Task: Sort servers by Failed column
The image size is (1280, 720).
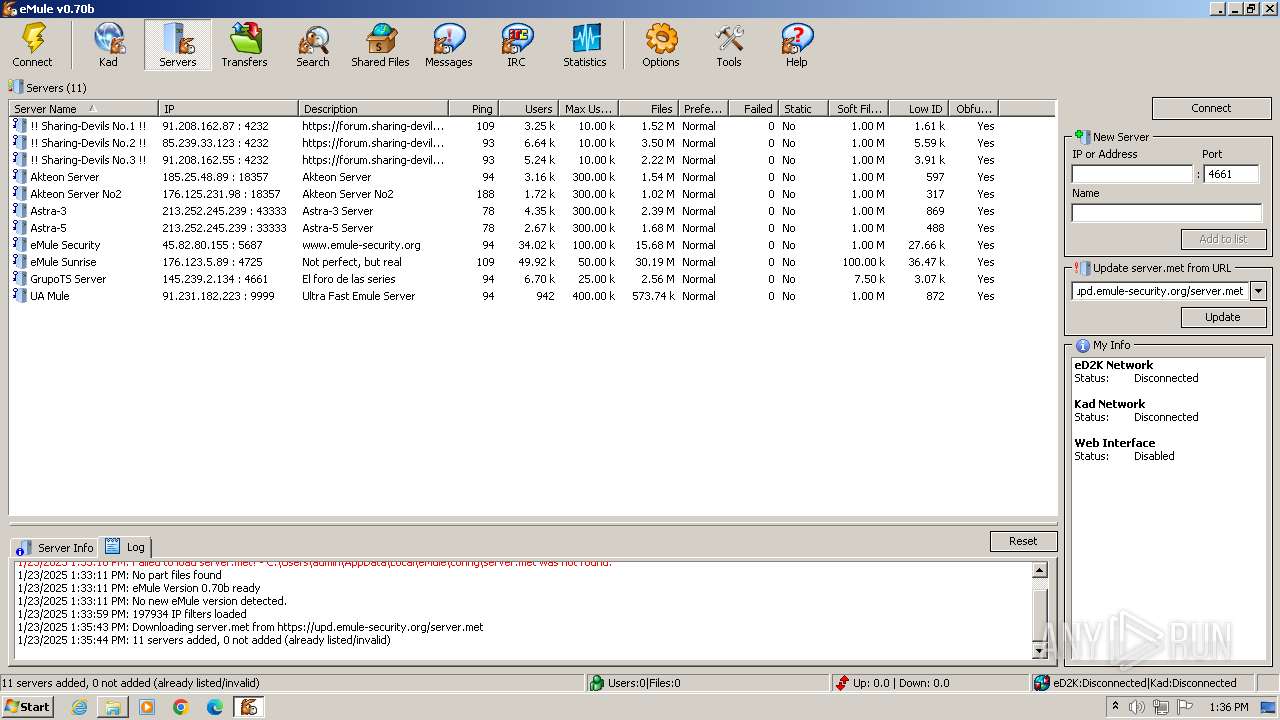Action: (753, 108)
